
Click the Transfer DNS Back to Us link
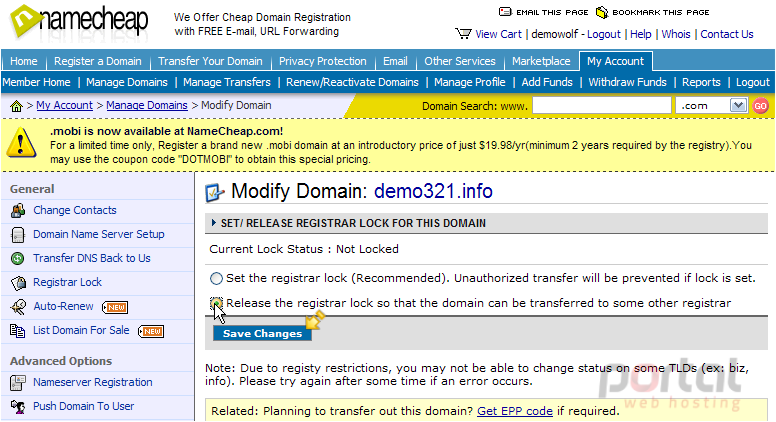coord(92,258)
